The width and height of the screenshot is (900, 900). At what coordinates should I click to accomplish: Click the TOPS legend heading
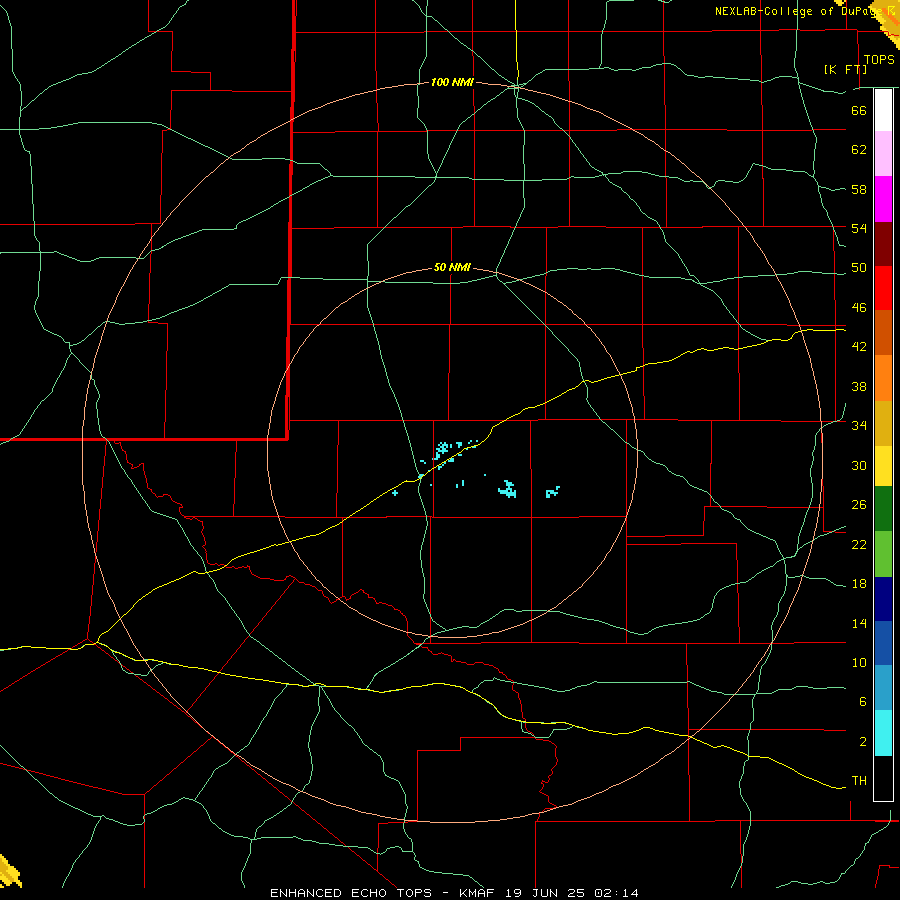879,60
